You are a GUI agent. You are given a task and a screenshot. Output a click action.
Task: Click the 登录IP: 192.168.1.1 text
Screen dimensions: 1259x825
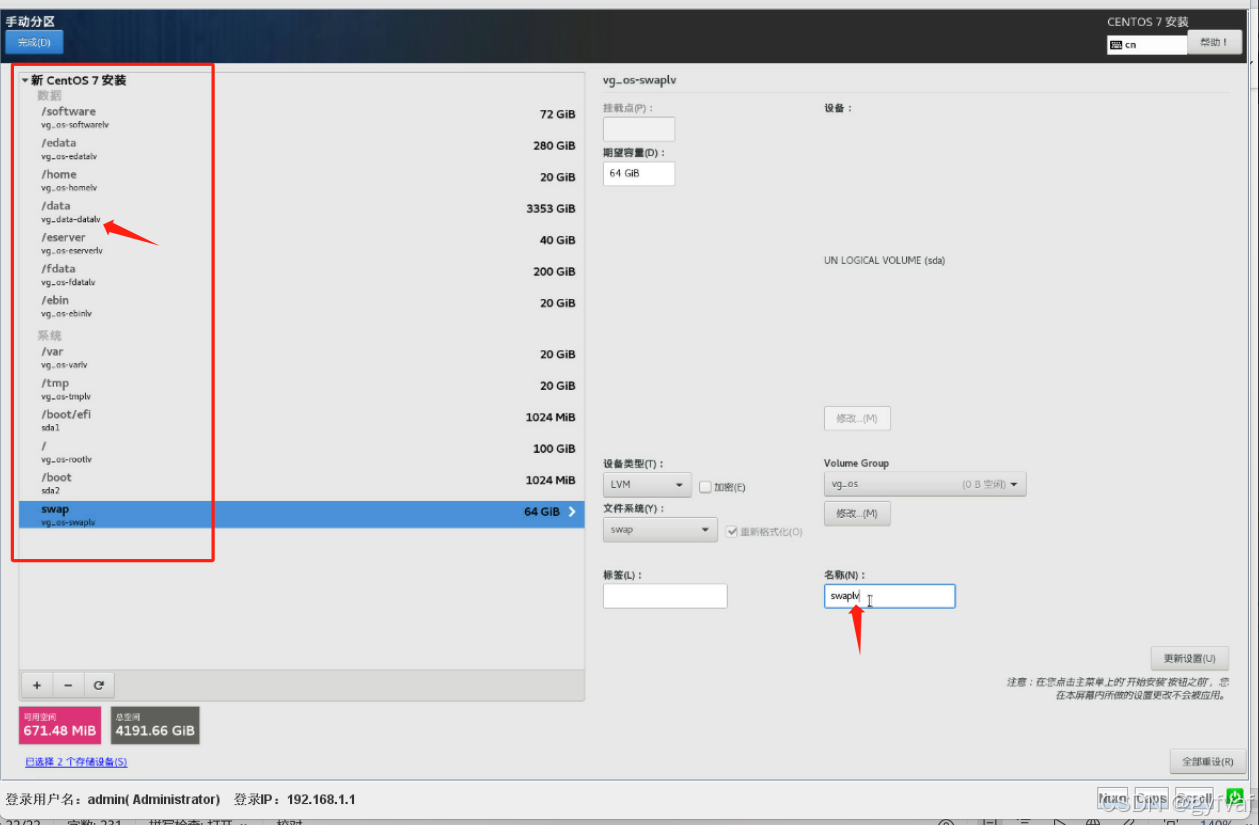pyautogui.click(x=294, y=800)
